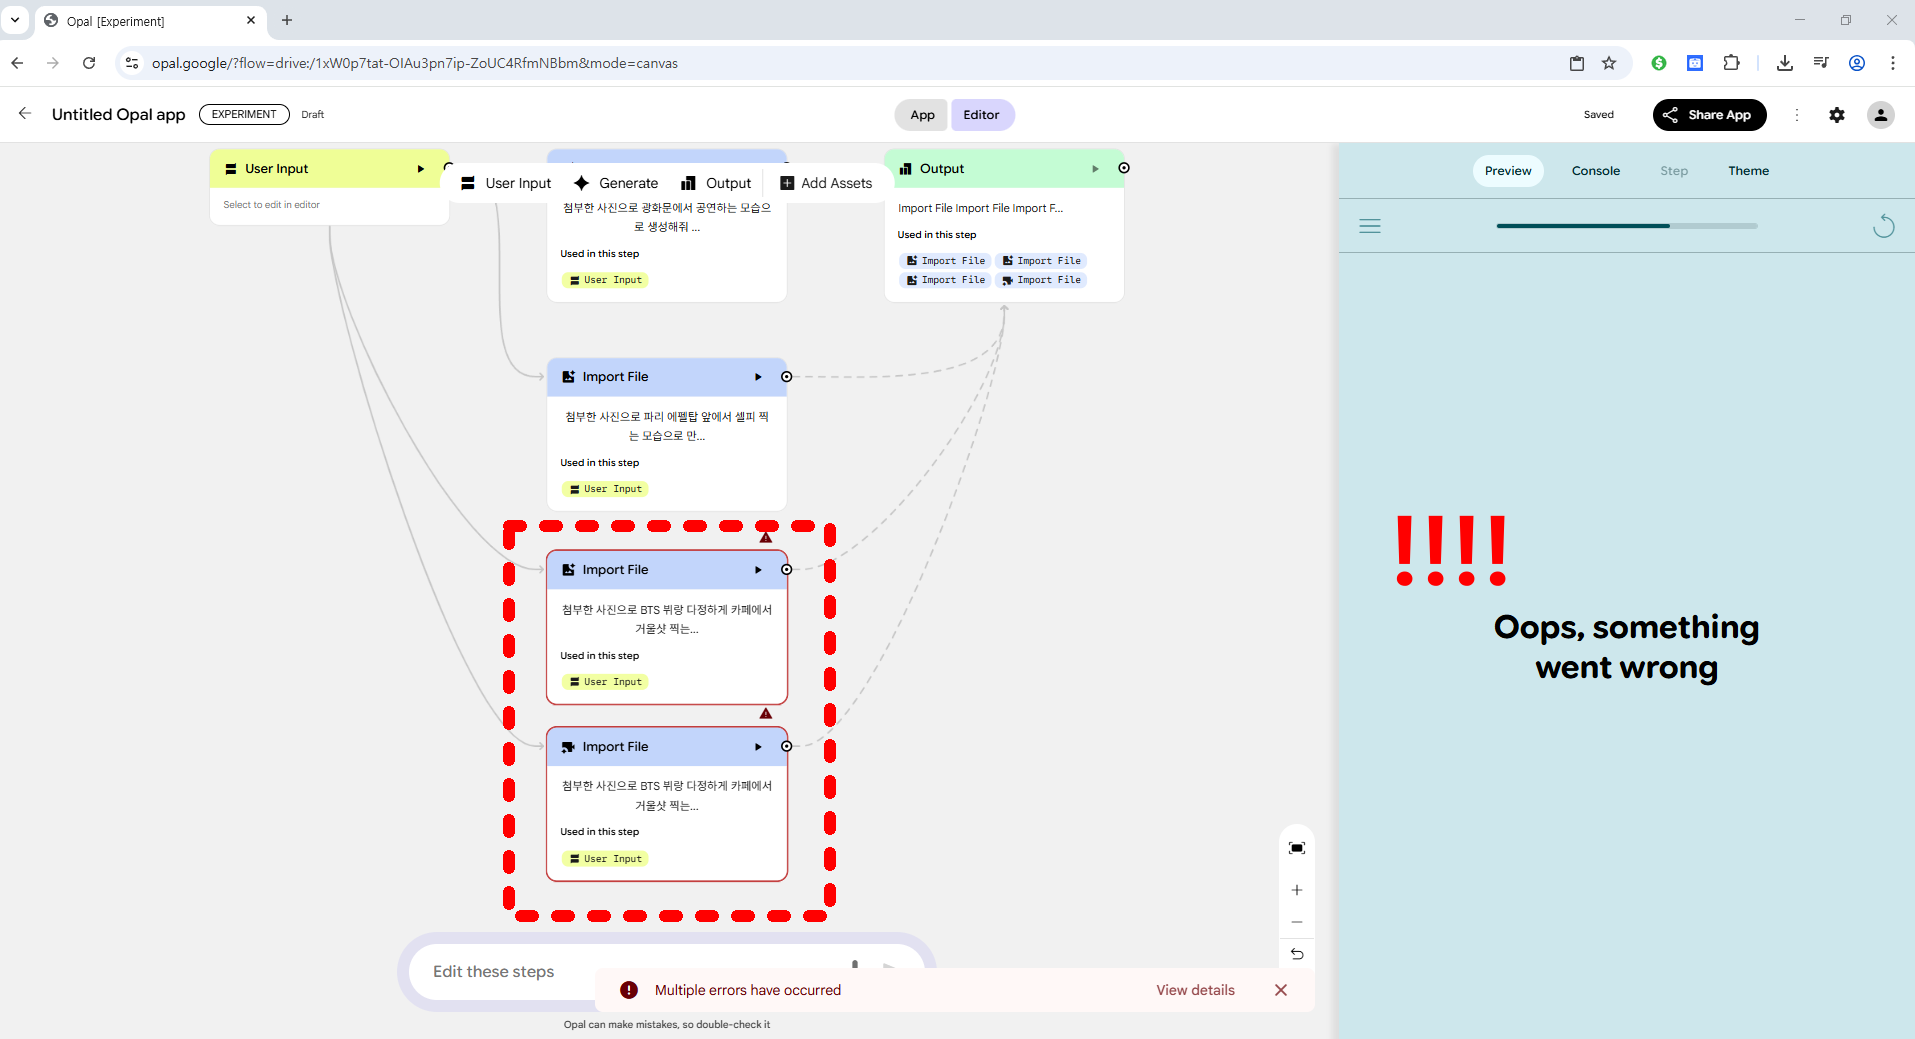Screen dimensions: 1915x1039
Task: Click the output port of the bottom Import File node
Action: 787,747
